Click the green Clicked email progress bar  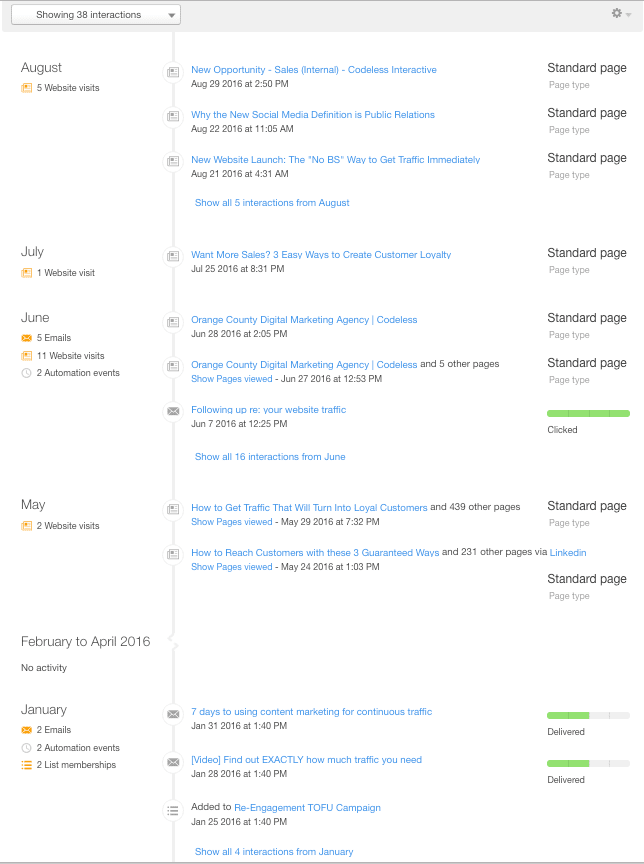[588, 414]
